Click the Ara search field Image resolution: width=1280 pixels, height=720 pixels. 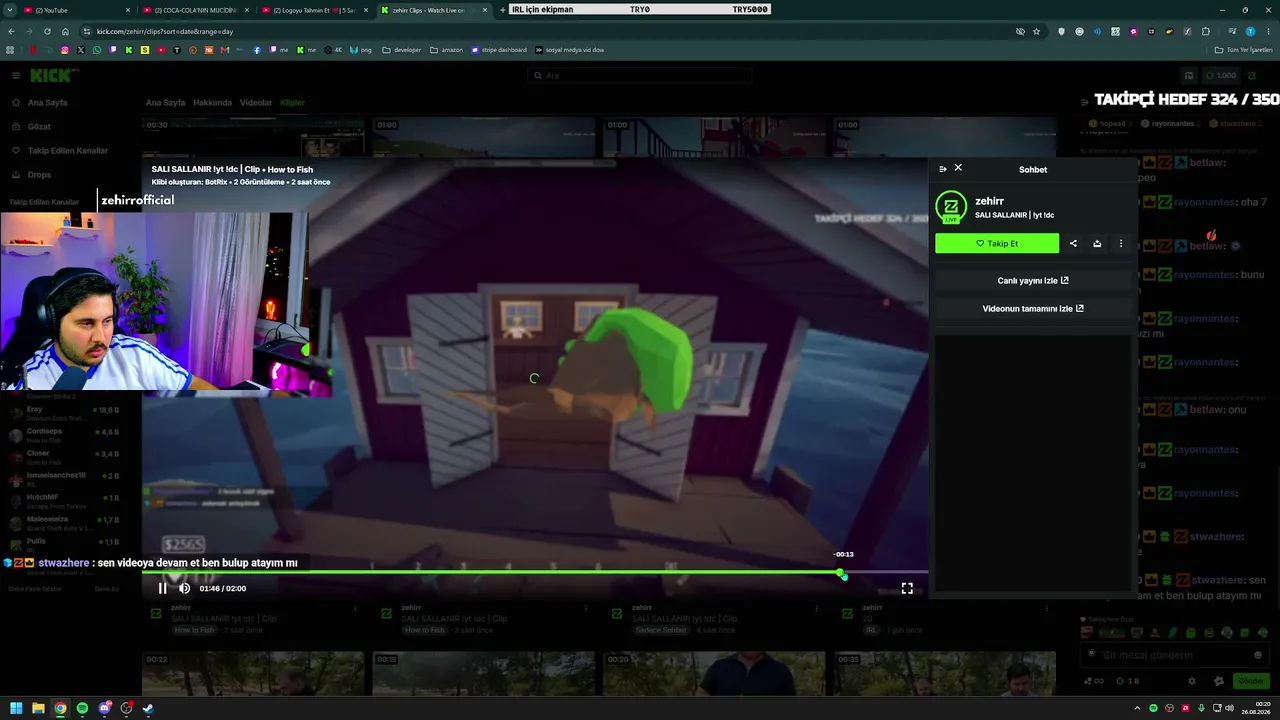640,76
